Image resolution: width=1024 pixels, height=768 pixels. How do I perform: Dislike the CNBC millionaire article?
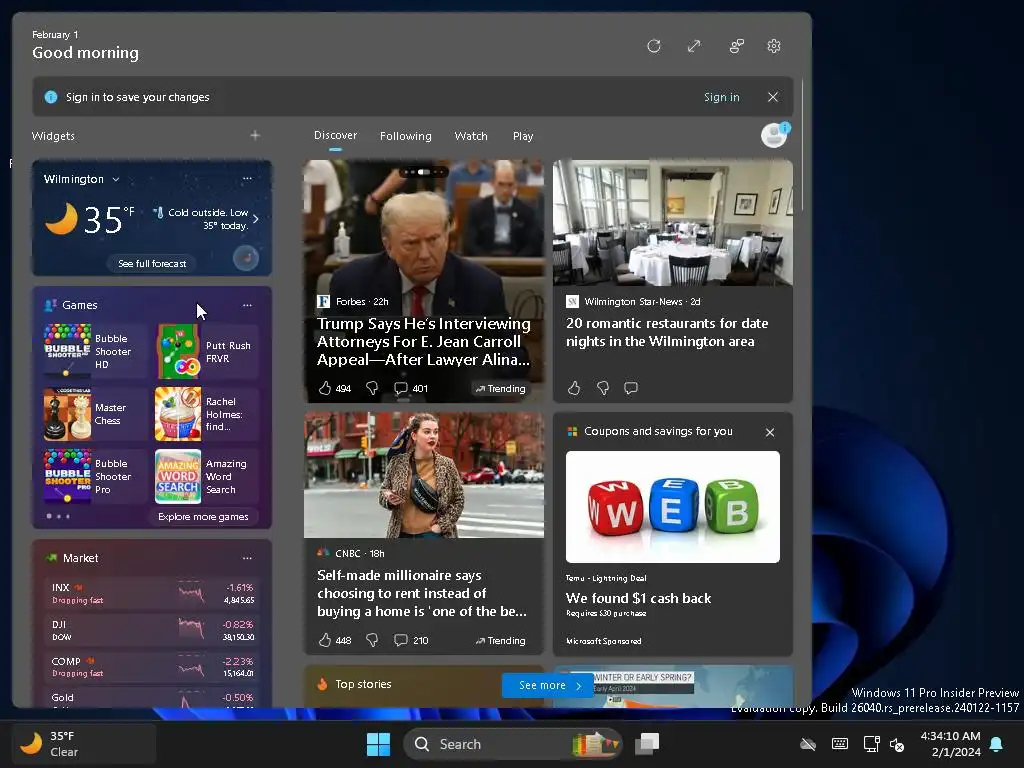[372, 640]
